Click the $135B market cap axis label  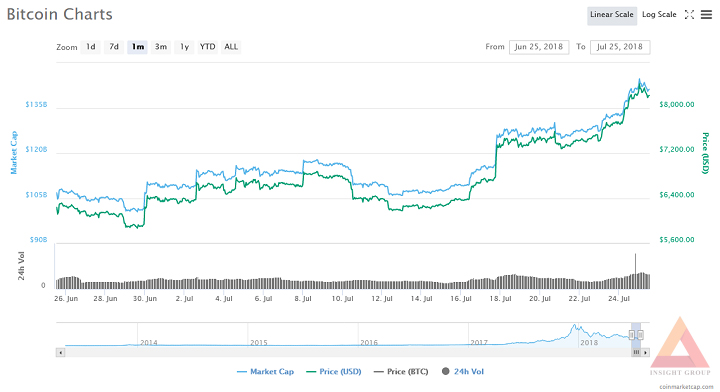[36, 105]
